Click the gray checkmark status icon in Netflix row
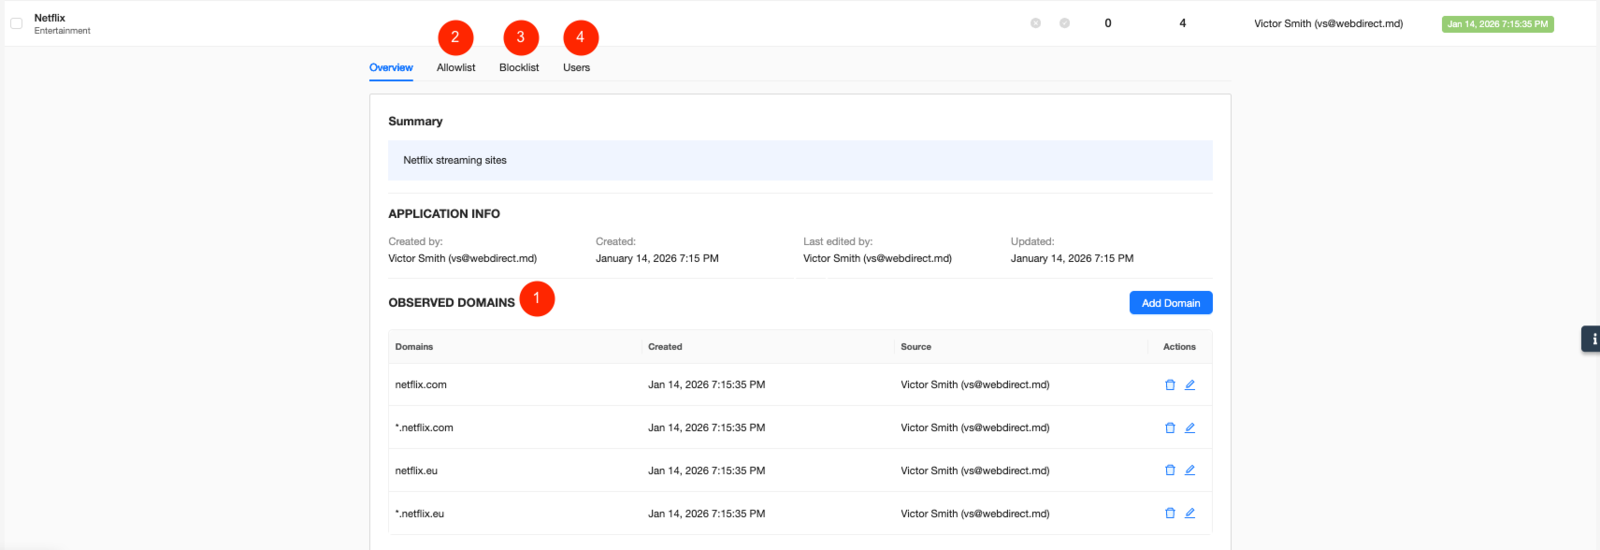The image size is (1600, 550). click(x=1065, y=23)
